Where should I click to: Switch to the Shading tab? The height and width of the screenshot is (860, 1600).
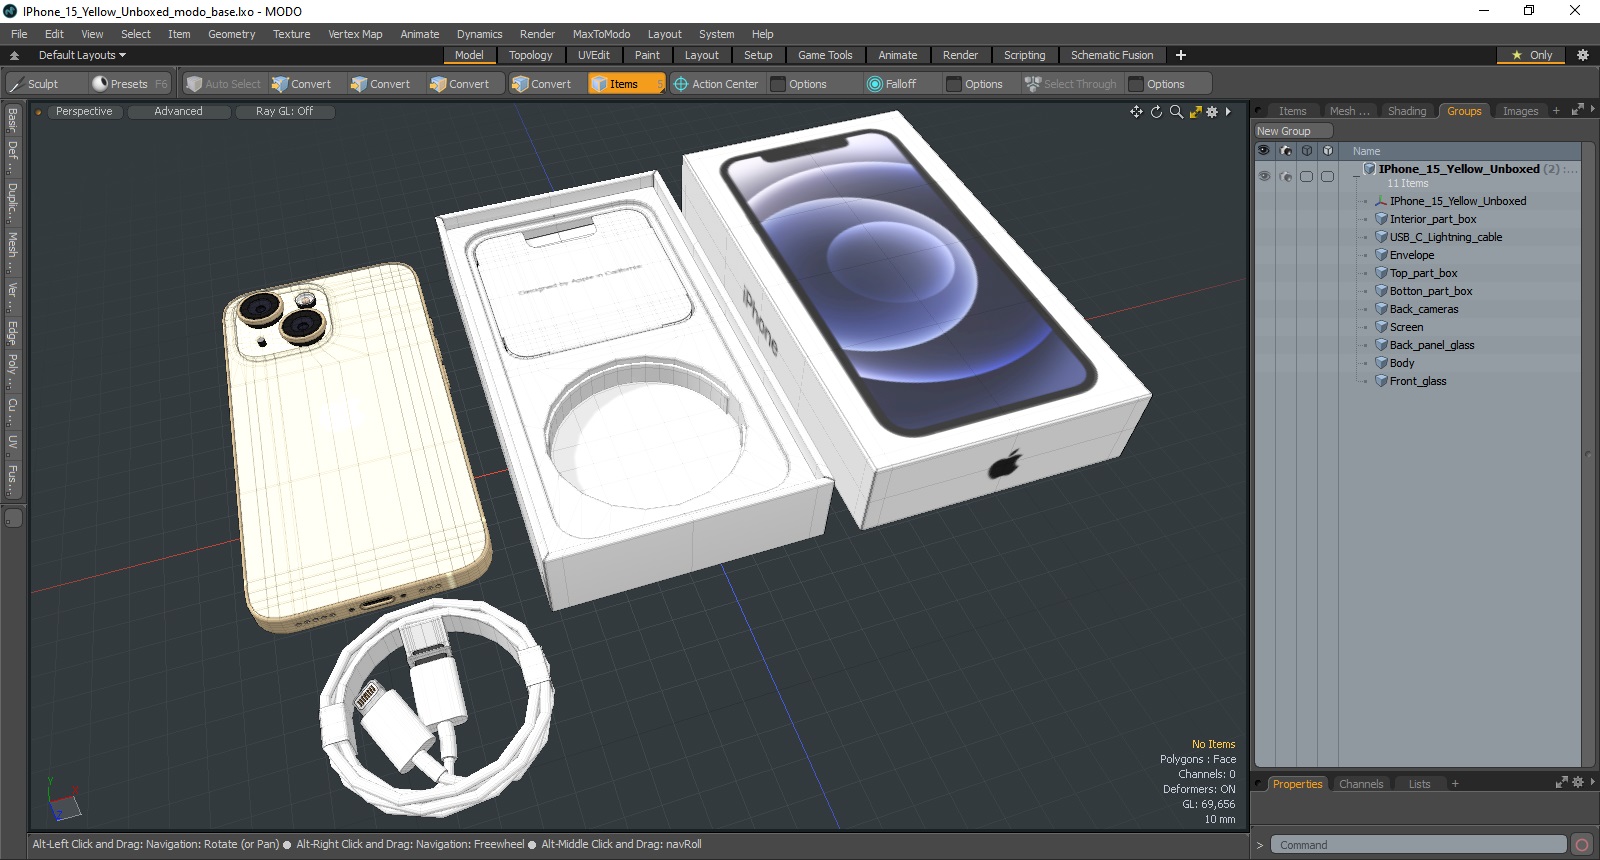[x=1406, y=111]
